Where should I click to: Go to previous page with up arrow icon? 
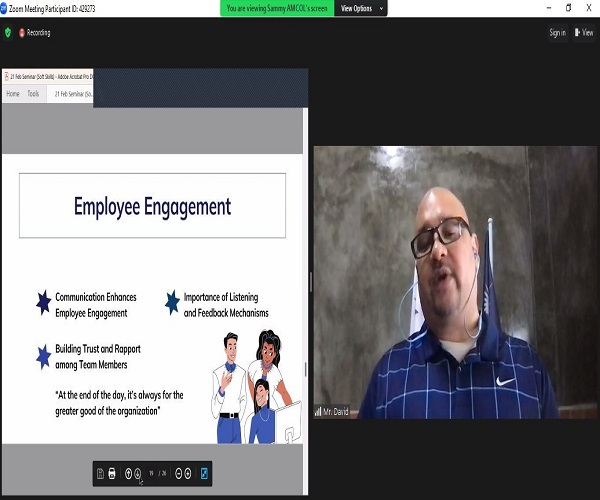coord(129,474)
